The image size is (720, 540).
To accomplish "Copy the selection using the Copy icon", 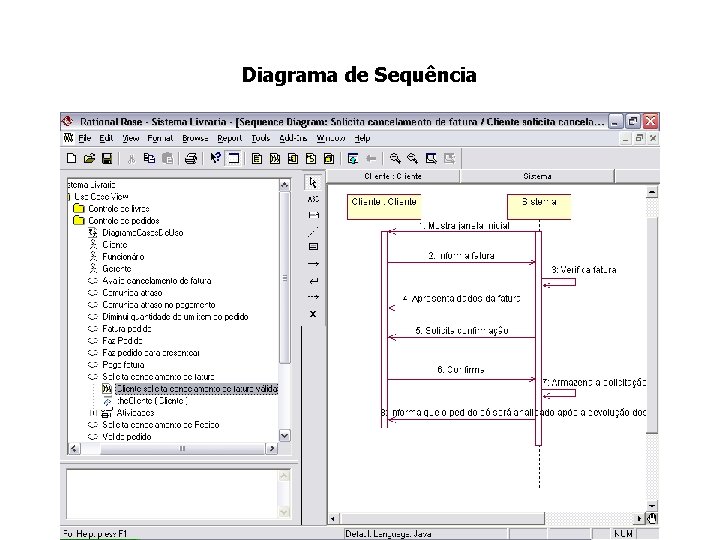I will click(x=149, y=158).
